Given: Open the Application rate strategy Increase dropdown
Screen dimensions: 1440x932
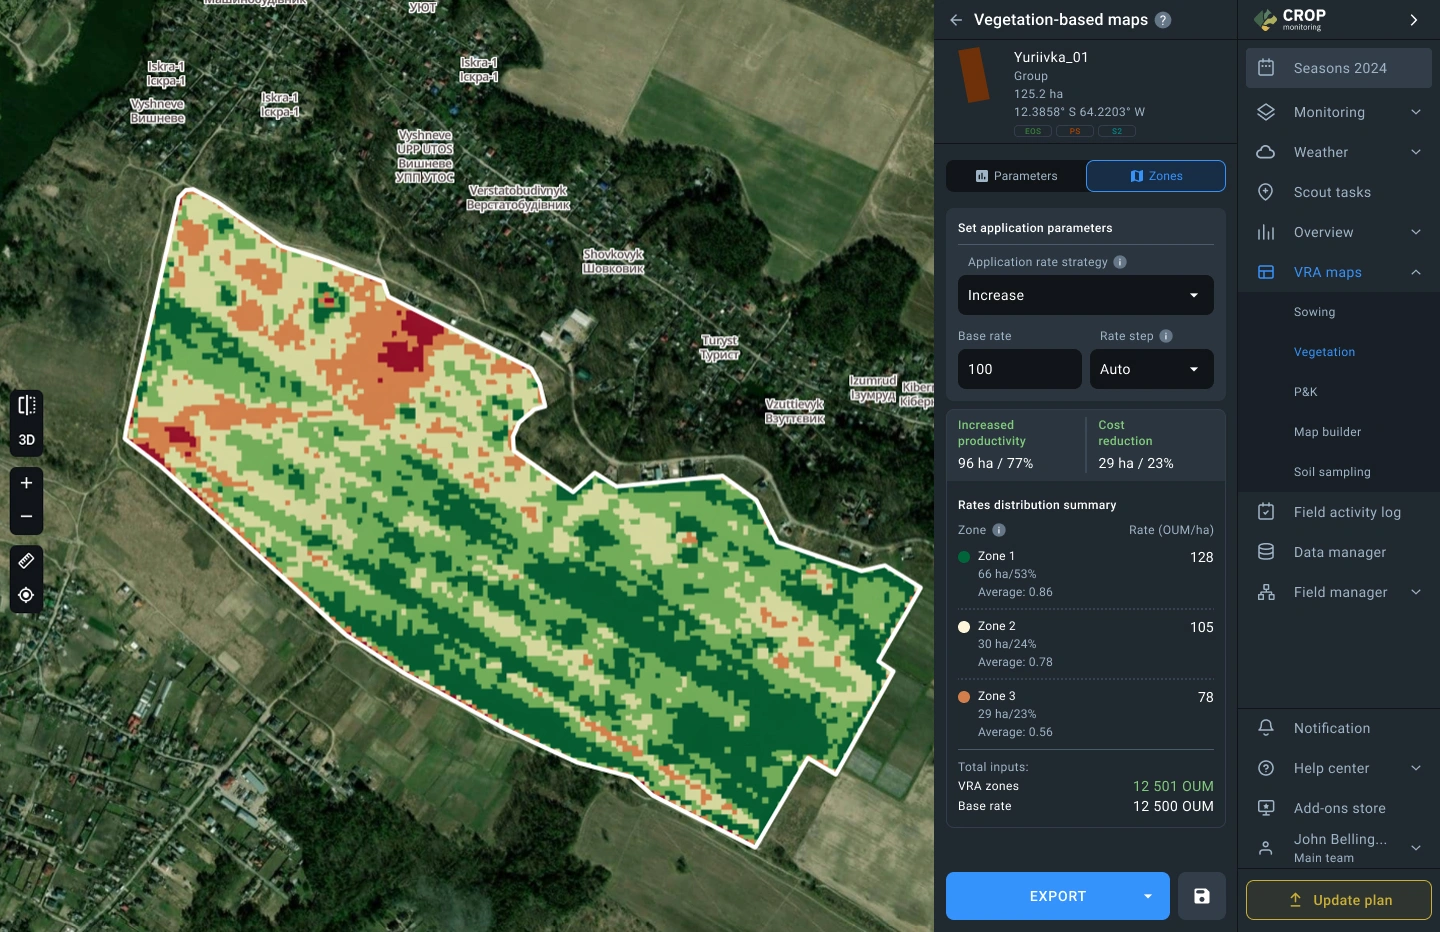Looking at the screenshot, I should [x=1085, y=295].
